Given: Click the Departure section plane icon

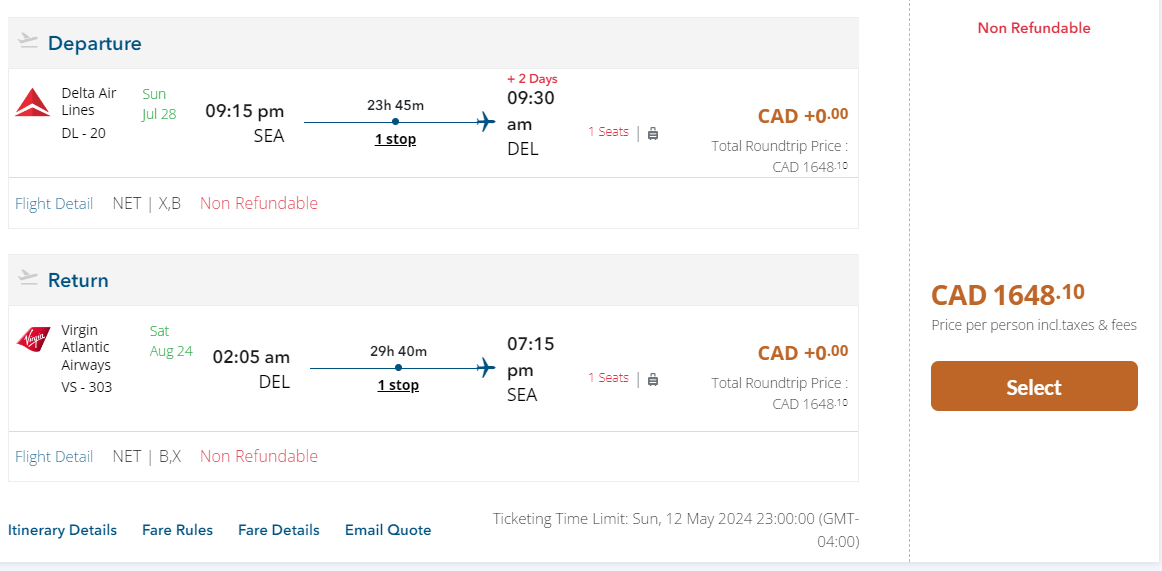Looking at the screenshot, I should (28, 42).
